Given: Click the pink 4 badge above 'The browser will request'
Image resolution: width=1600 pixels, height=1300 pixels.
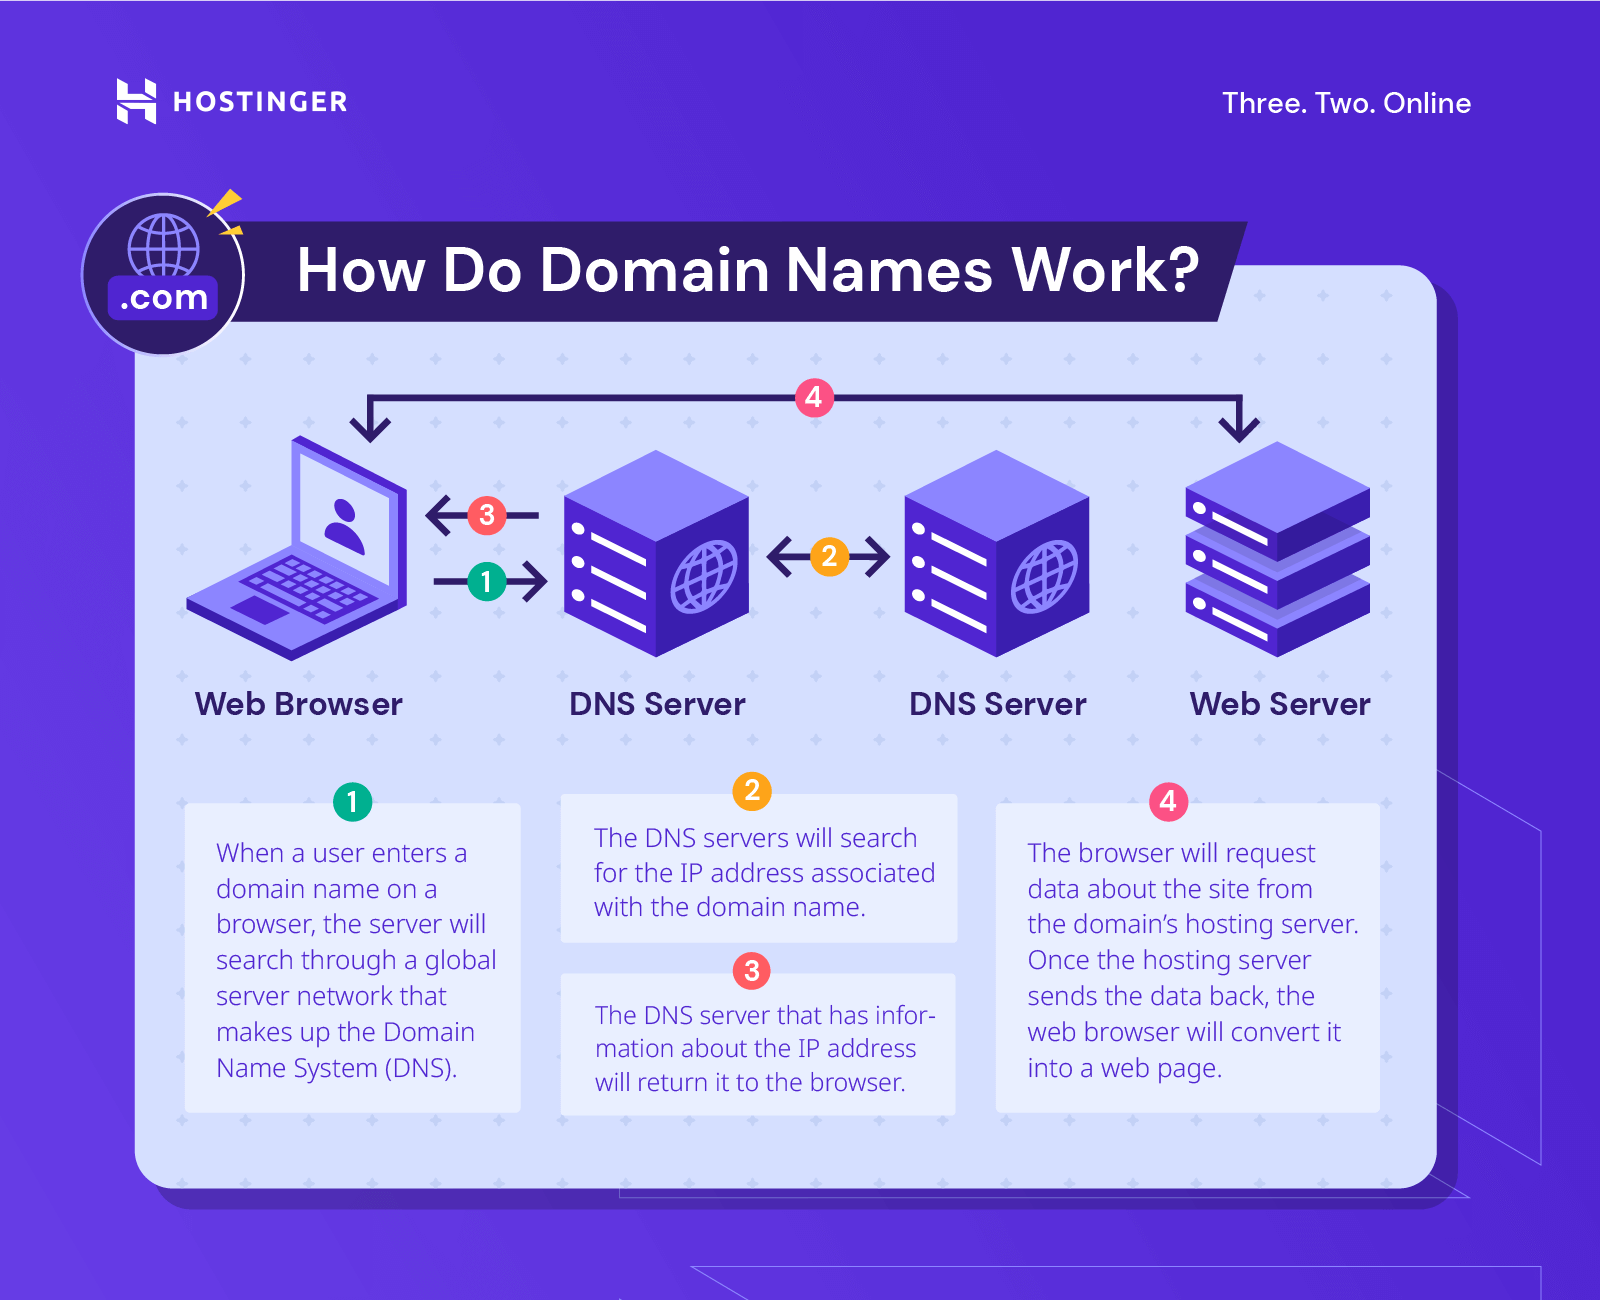Looking at the screenshot, I should [1168, 802].
